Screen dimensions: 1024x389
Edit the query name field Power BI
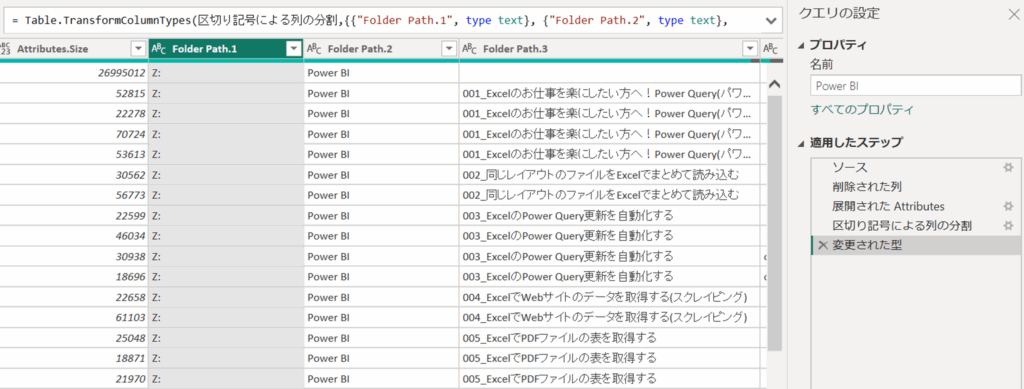click(x=916, y=86)
